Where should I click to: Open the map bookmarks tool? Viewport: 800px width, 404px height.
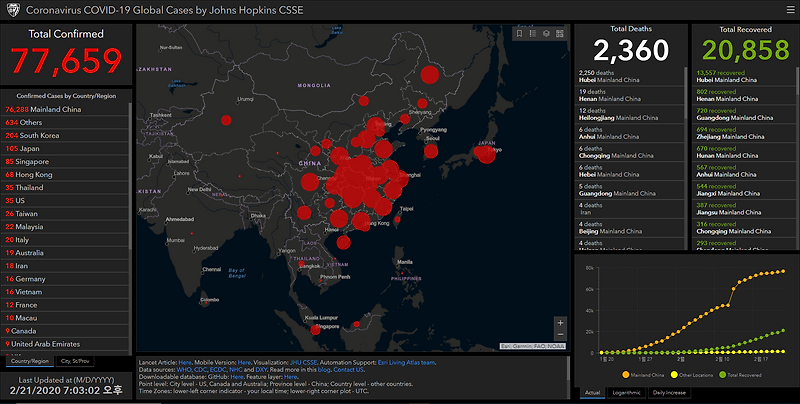click(x=519, y=34)
